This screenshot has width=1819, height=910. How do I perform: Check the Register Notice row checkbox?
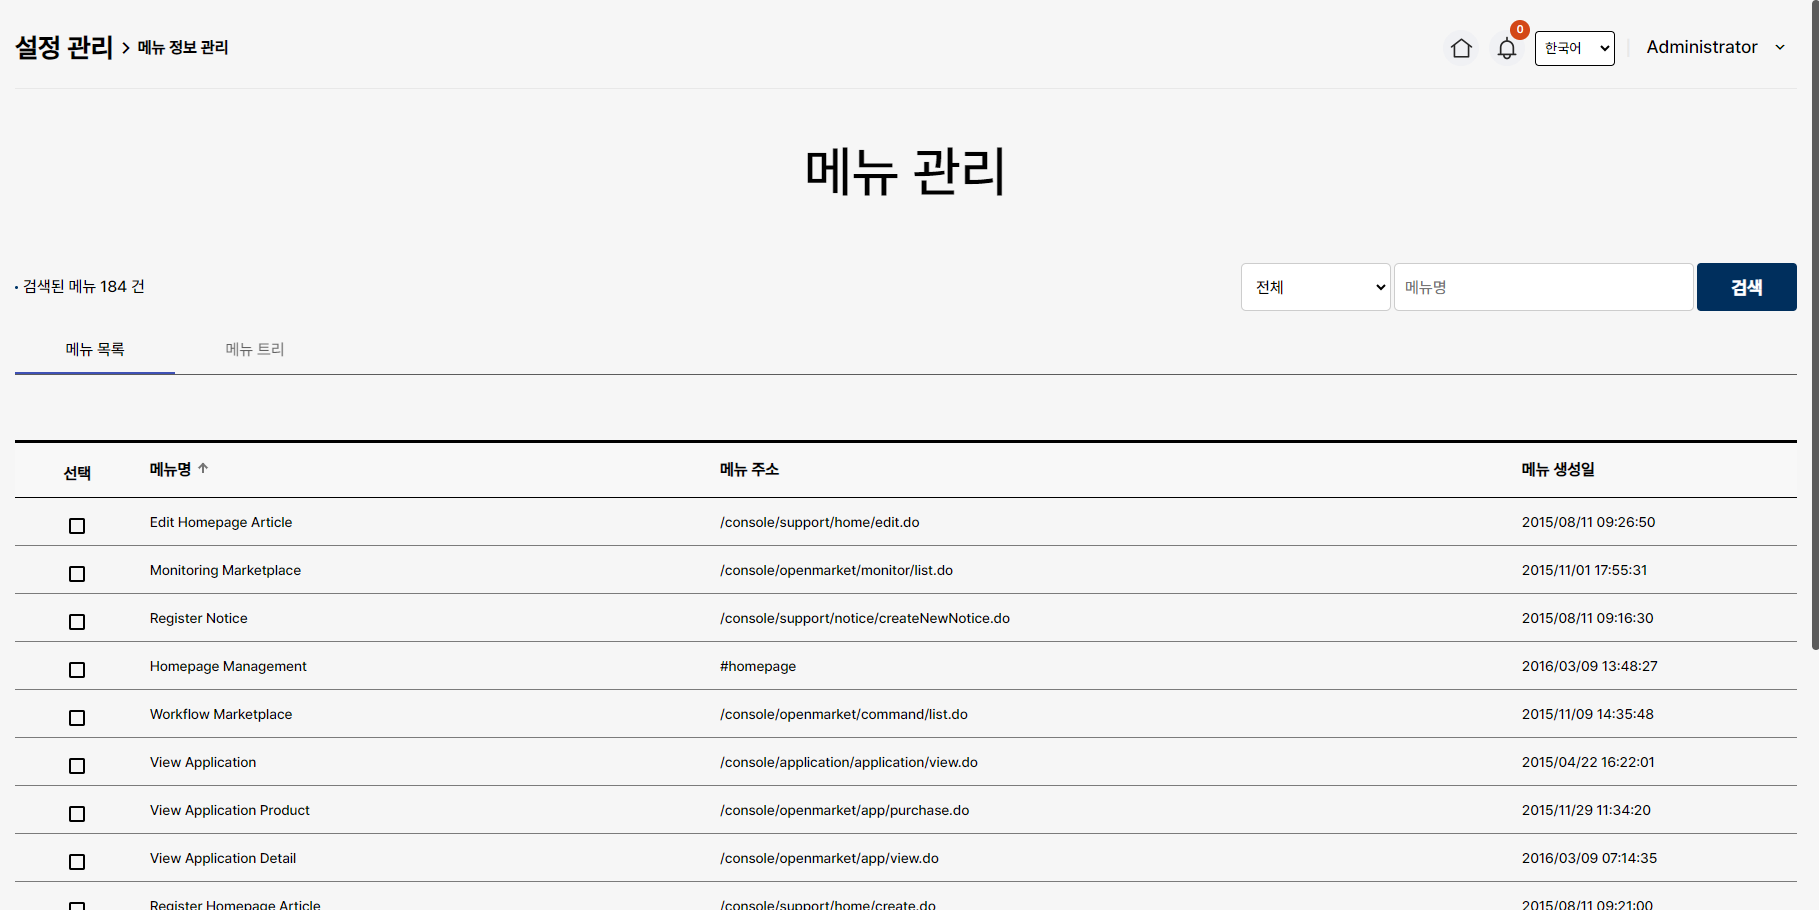(77, 622)
